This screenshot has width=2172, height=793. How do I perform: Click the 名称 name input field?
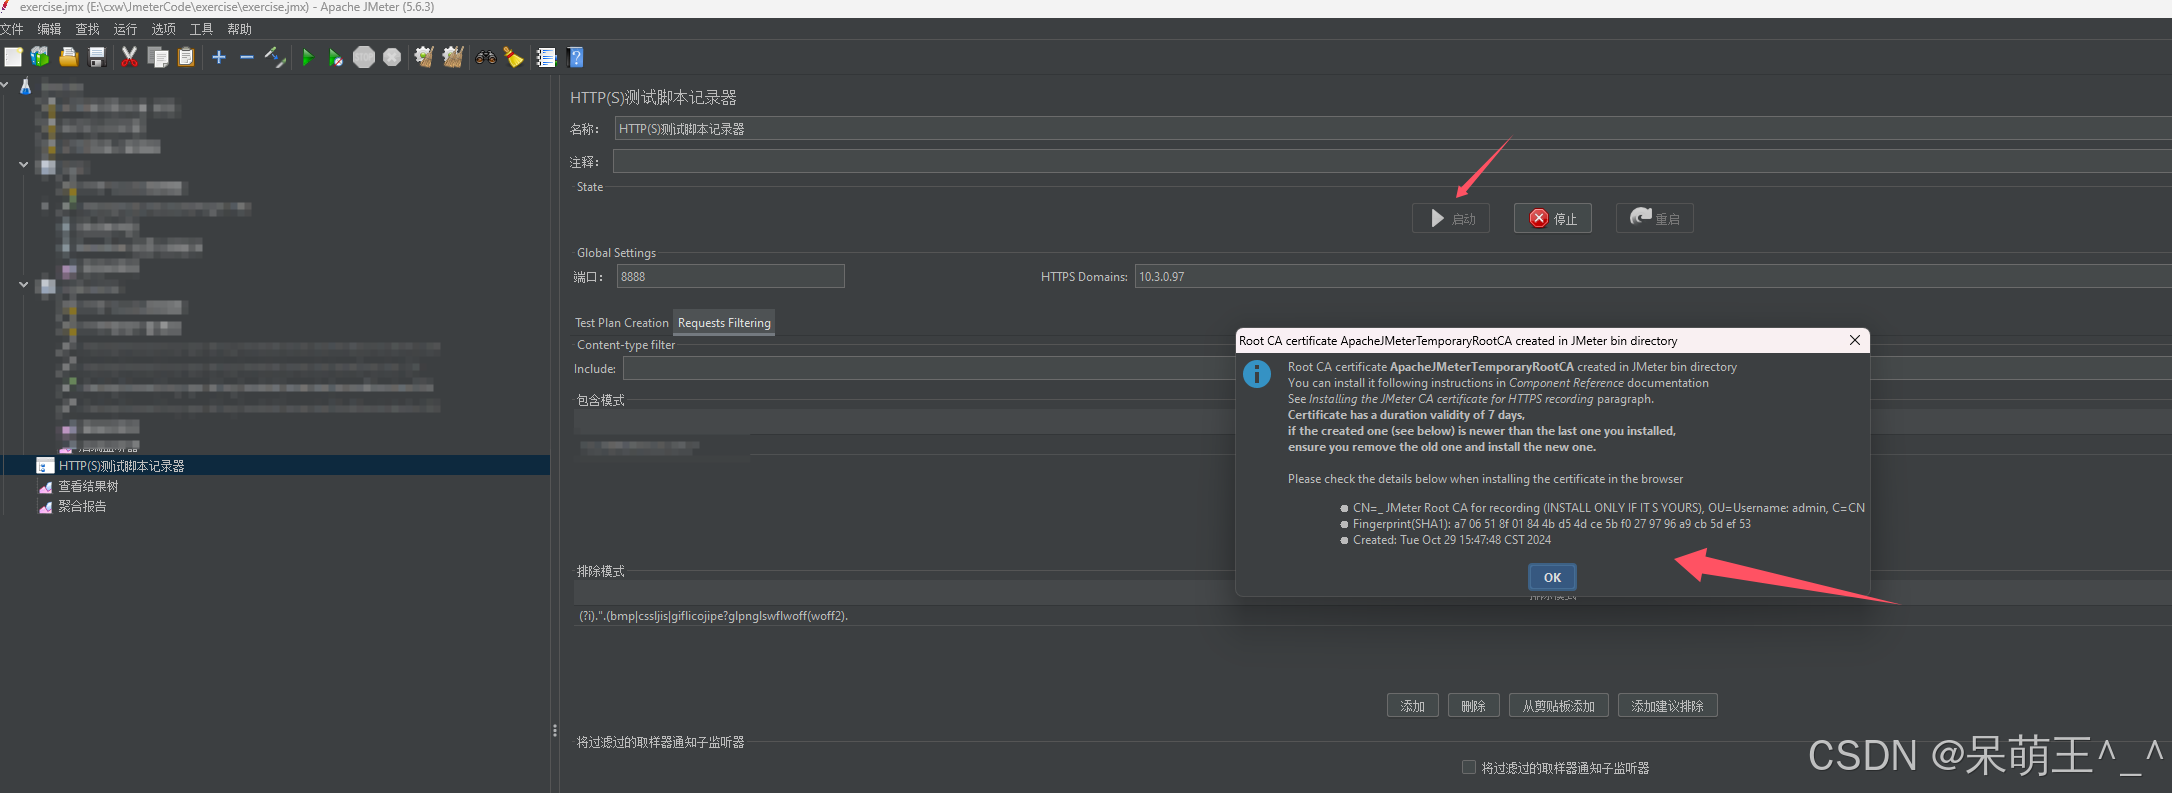pyautogui.click(x=1392, y=128)
